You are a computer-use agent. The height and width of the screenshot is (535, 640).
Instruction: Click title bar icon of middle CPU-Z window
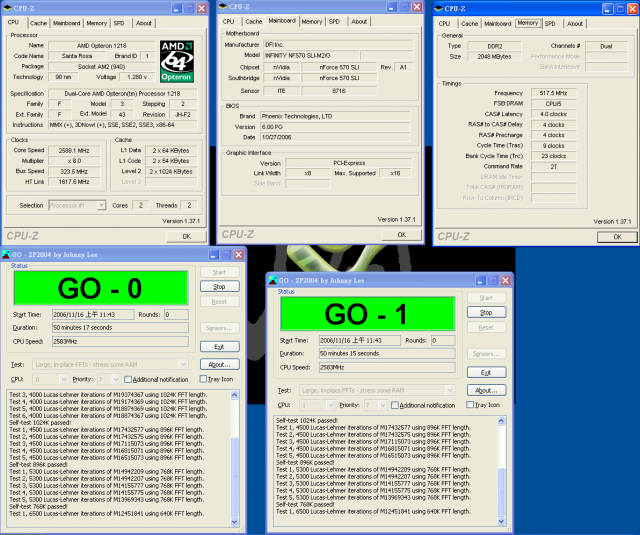(x=223, y=6)
